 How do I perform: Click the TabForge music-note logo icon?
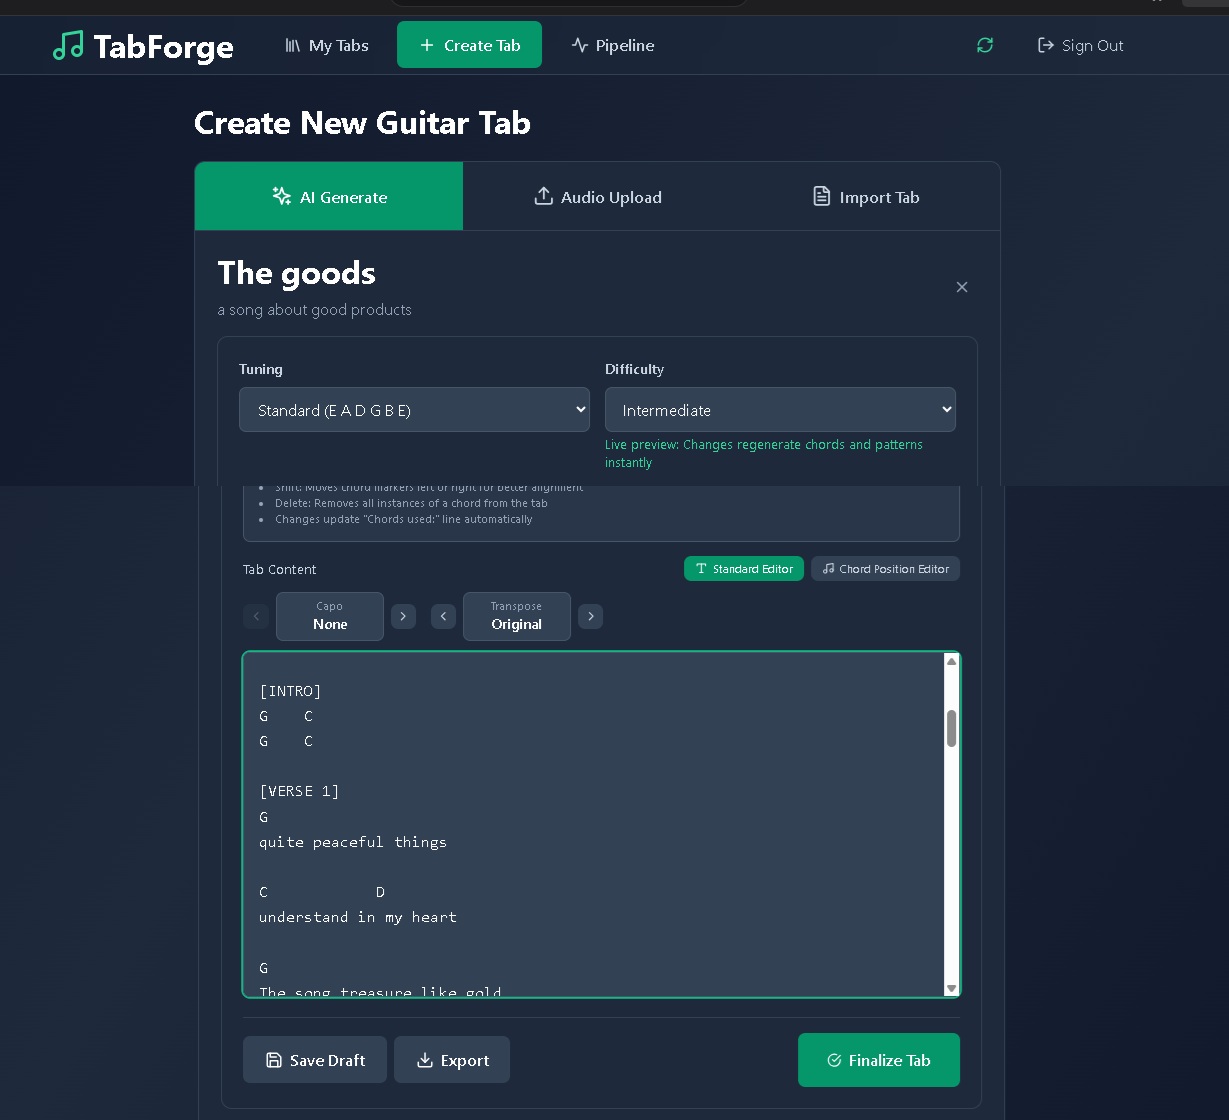click(x=68, y=45)
